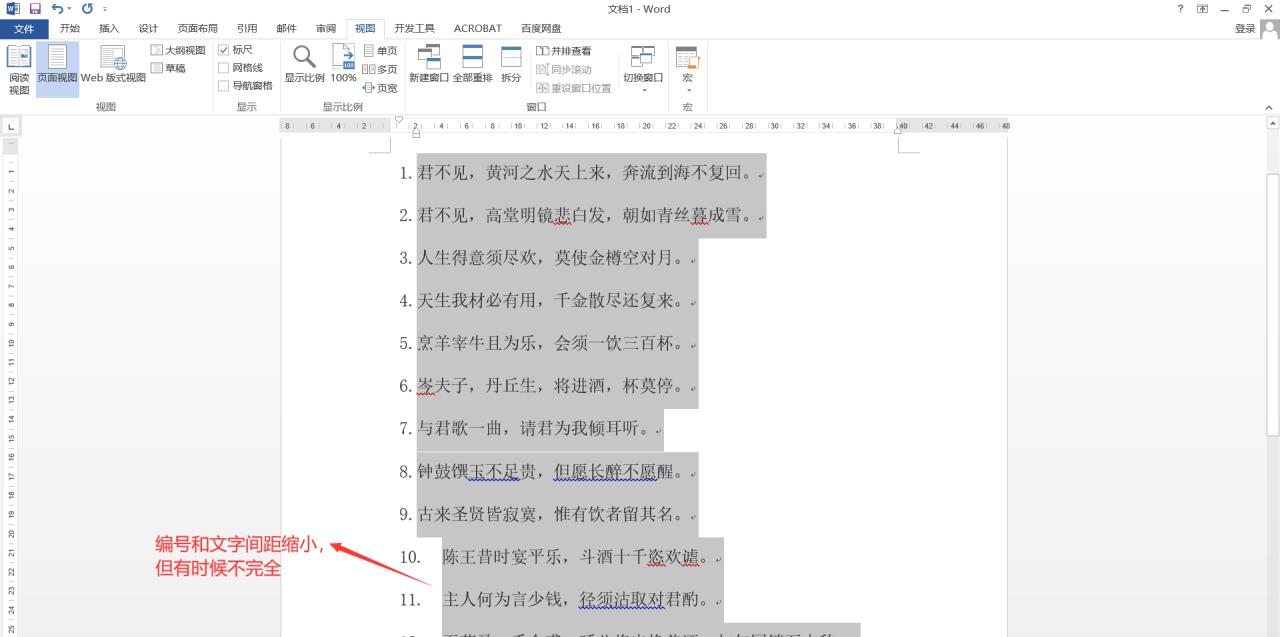Click 拆分 split window
The height and width of the screenshot is (637, 1280).
tap(511, 65)
